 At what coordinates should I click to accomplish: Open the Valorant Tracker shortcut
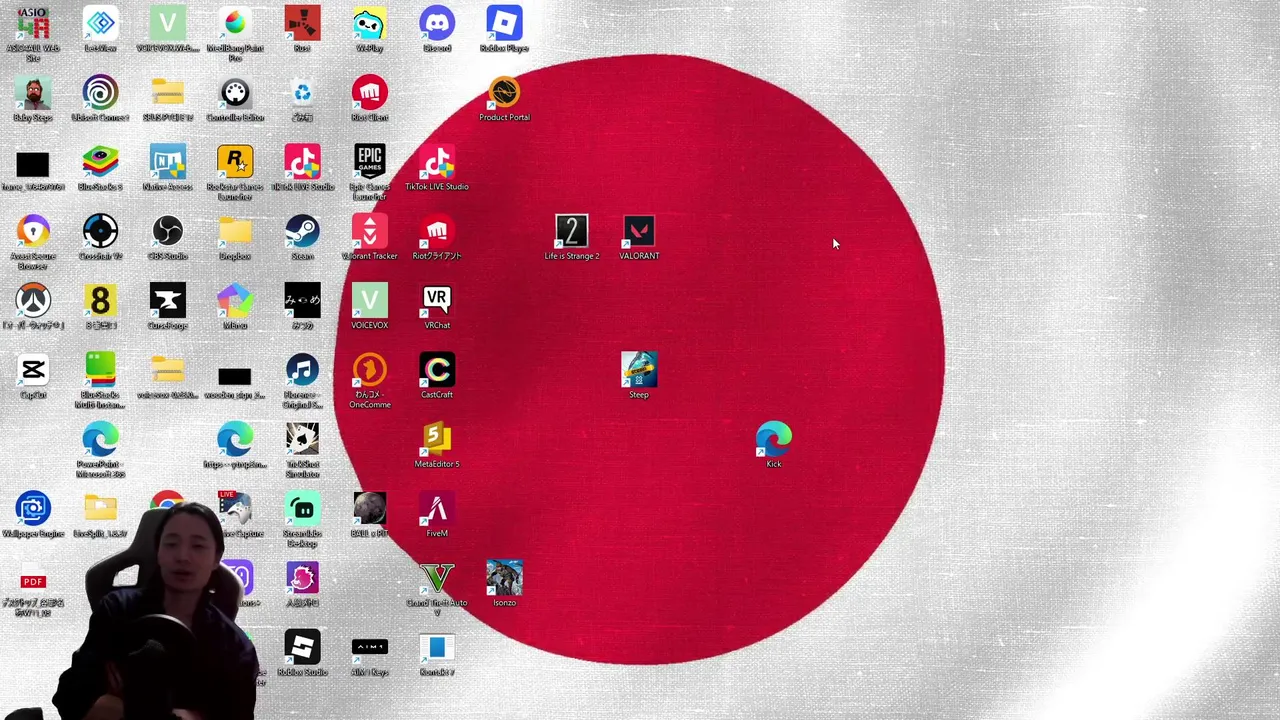point(369,232)
